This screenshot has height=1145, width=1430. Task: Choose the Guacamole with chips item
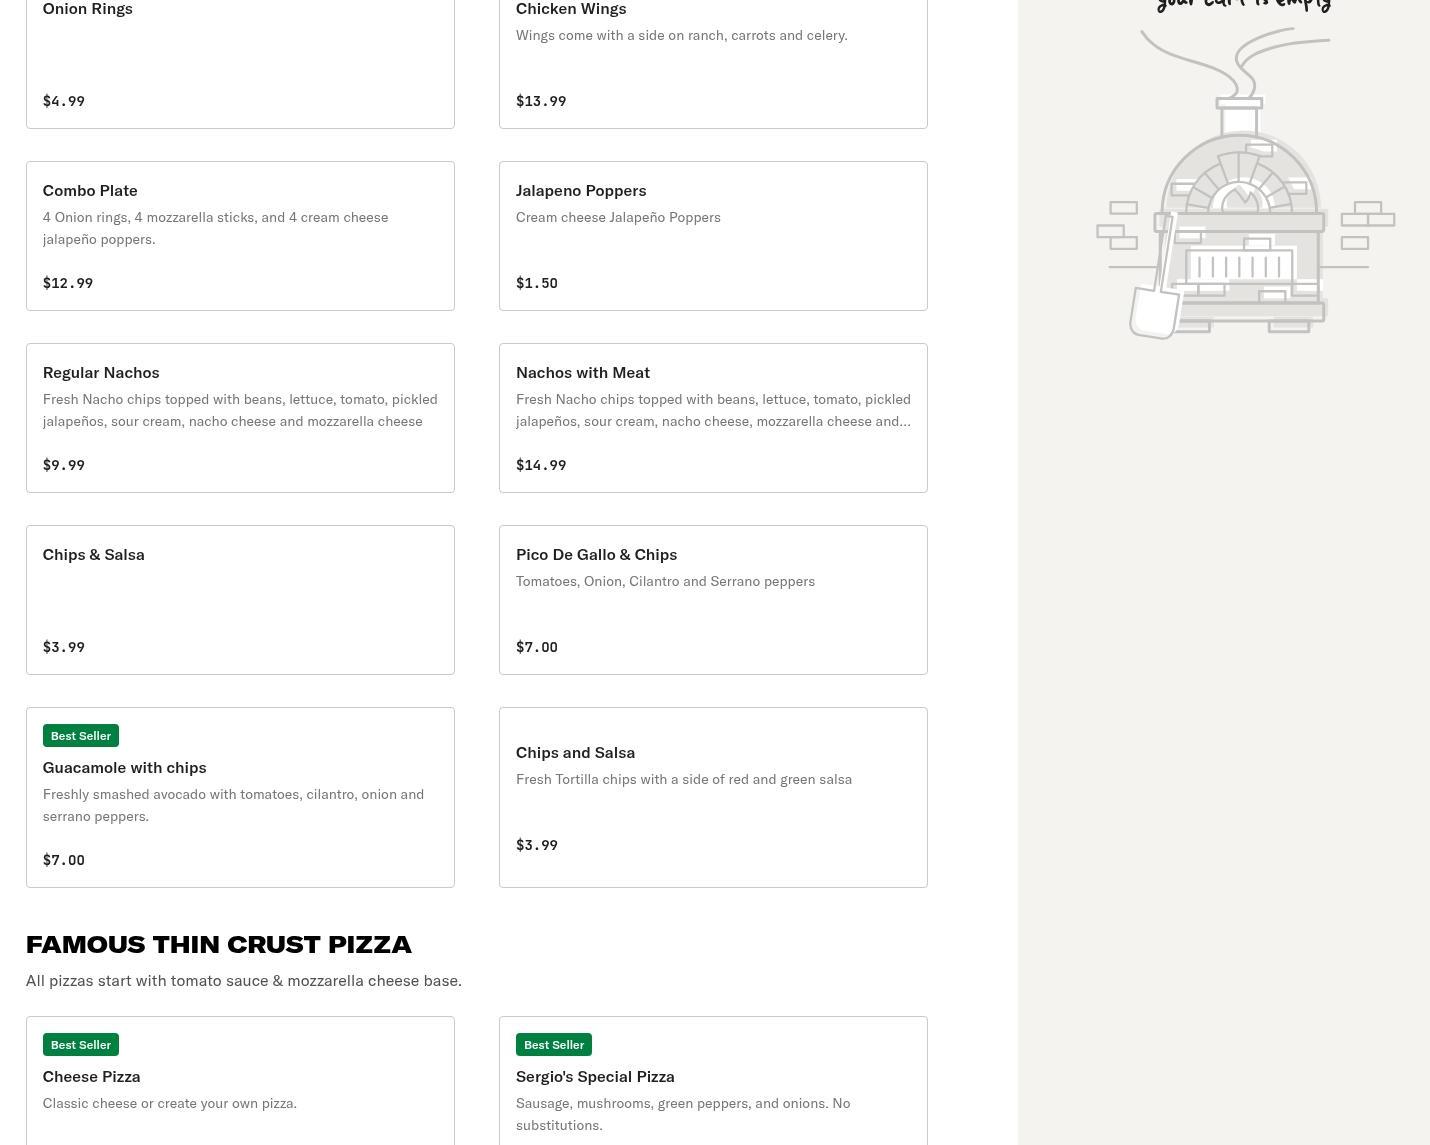tap(240, 797)
